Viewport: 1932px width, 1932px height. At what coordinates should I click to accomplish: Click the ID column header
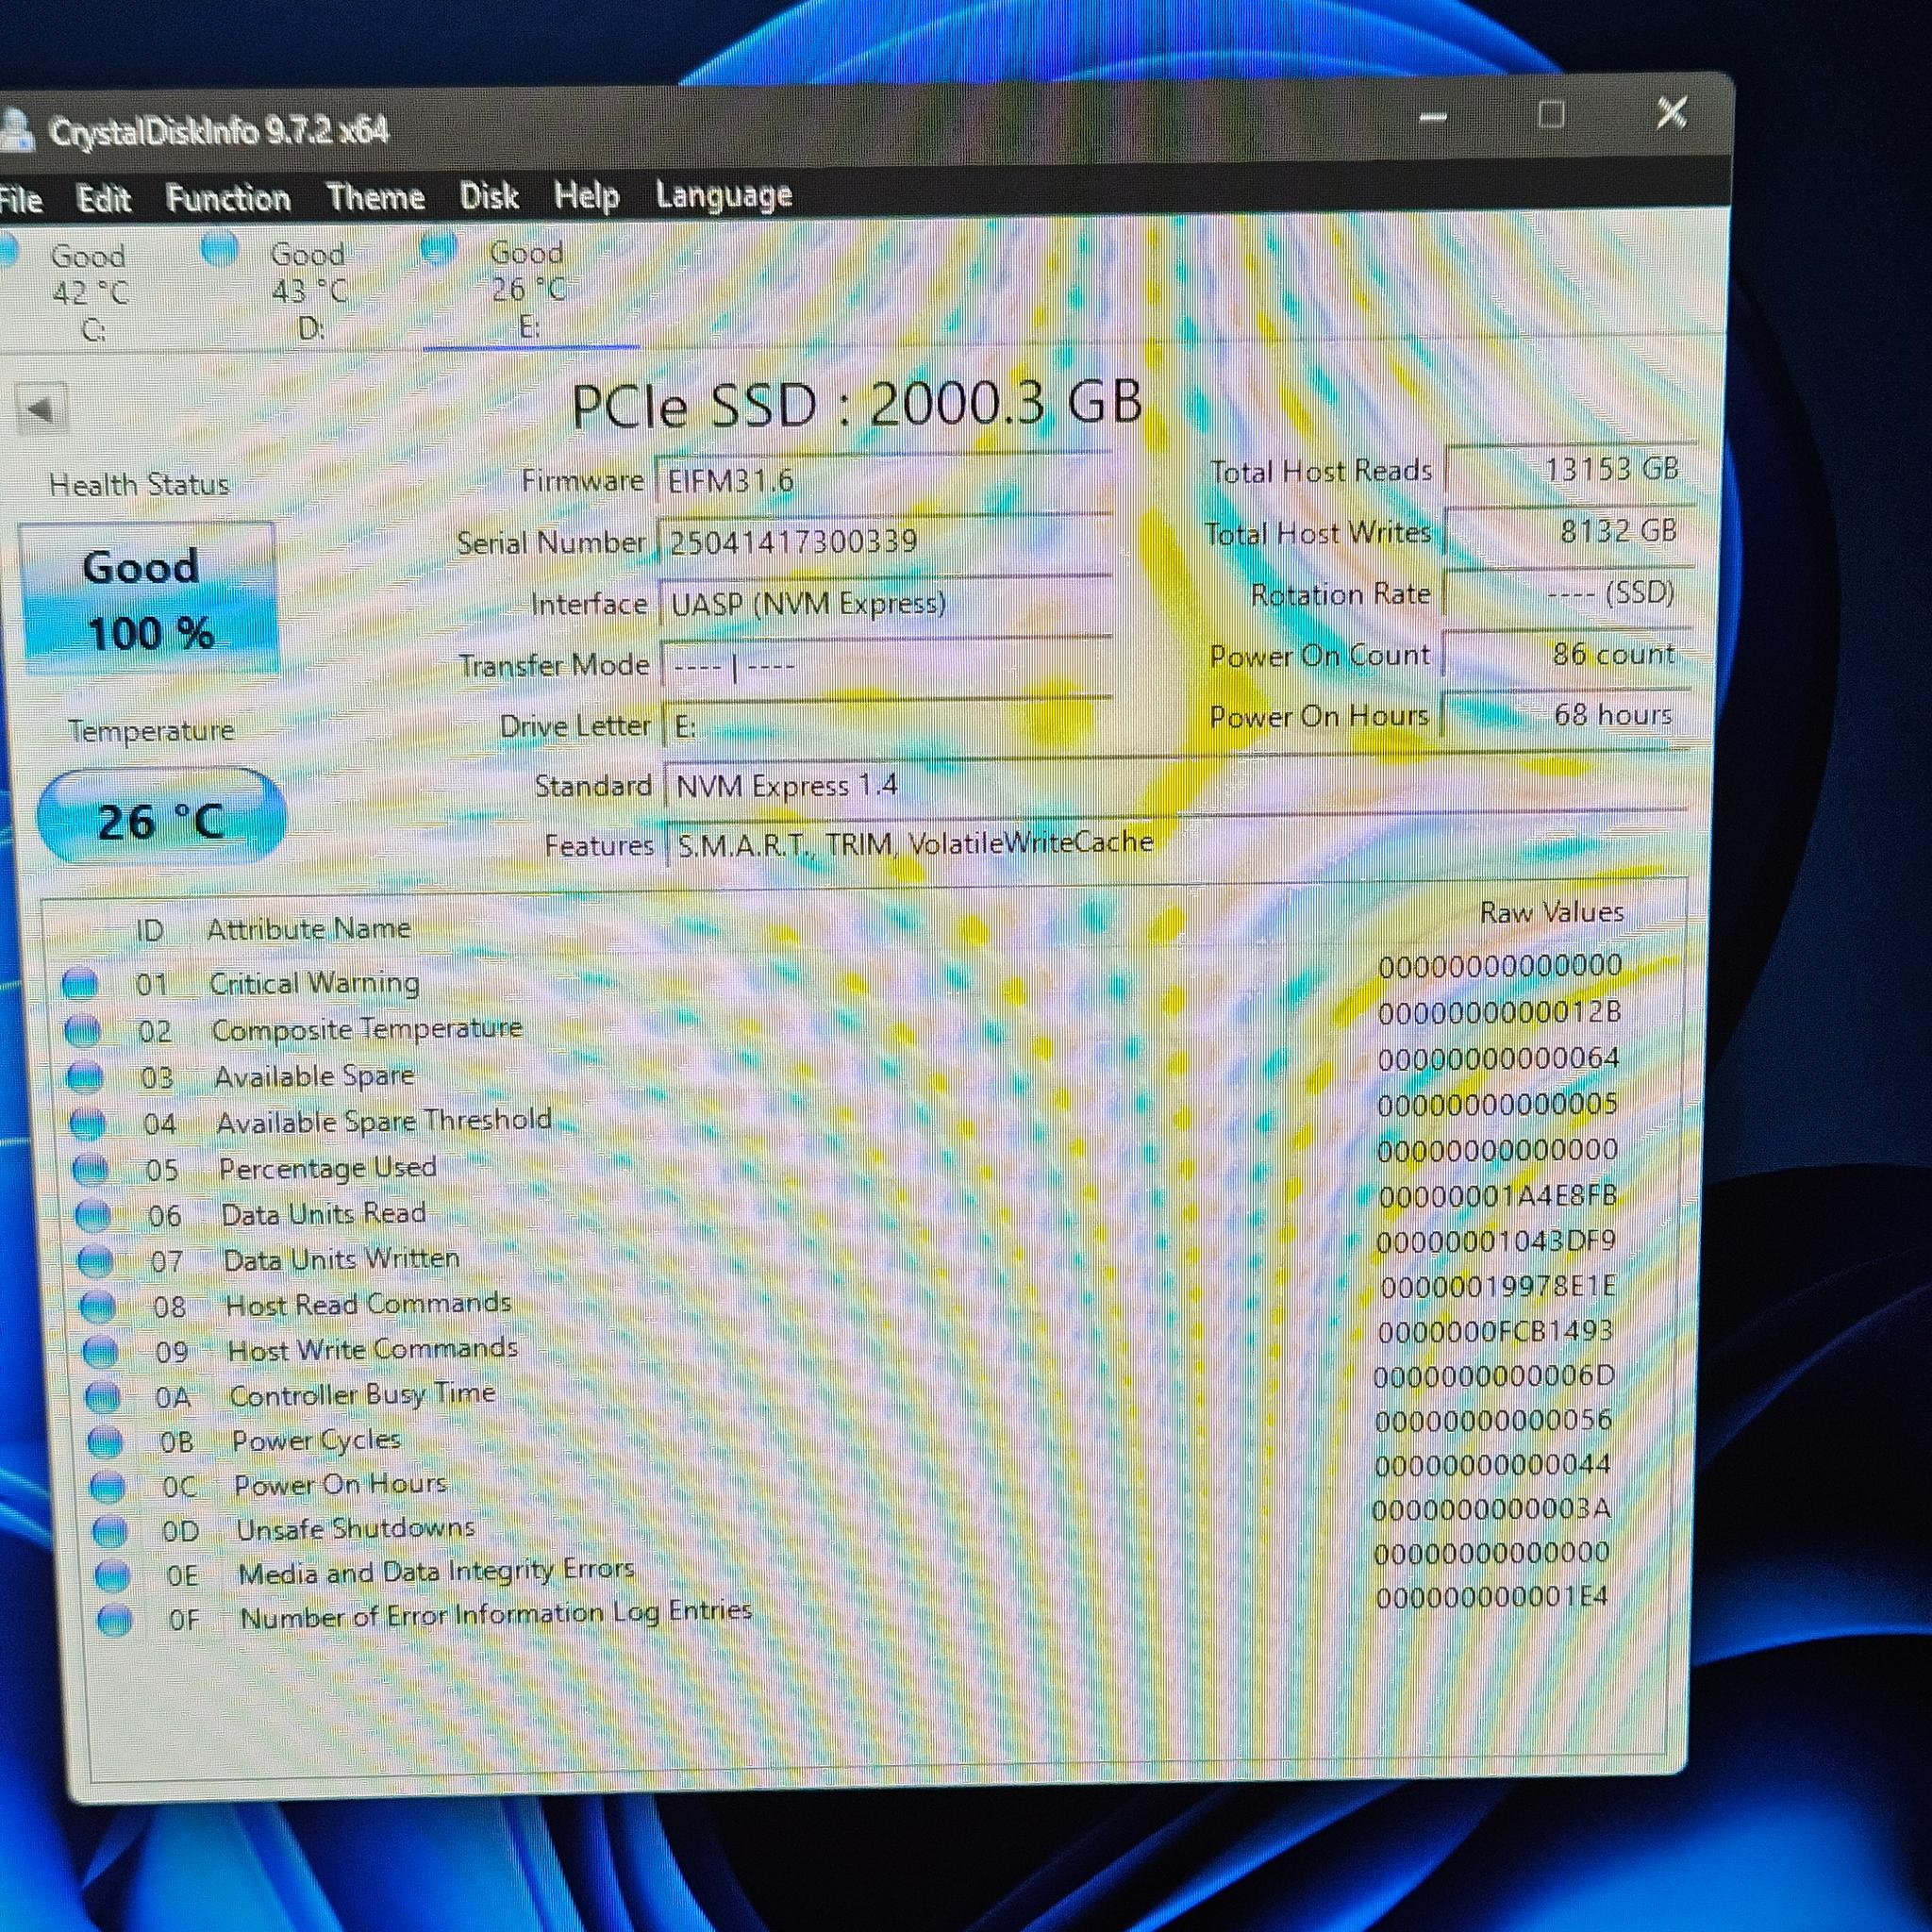tap(149, 932)
